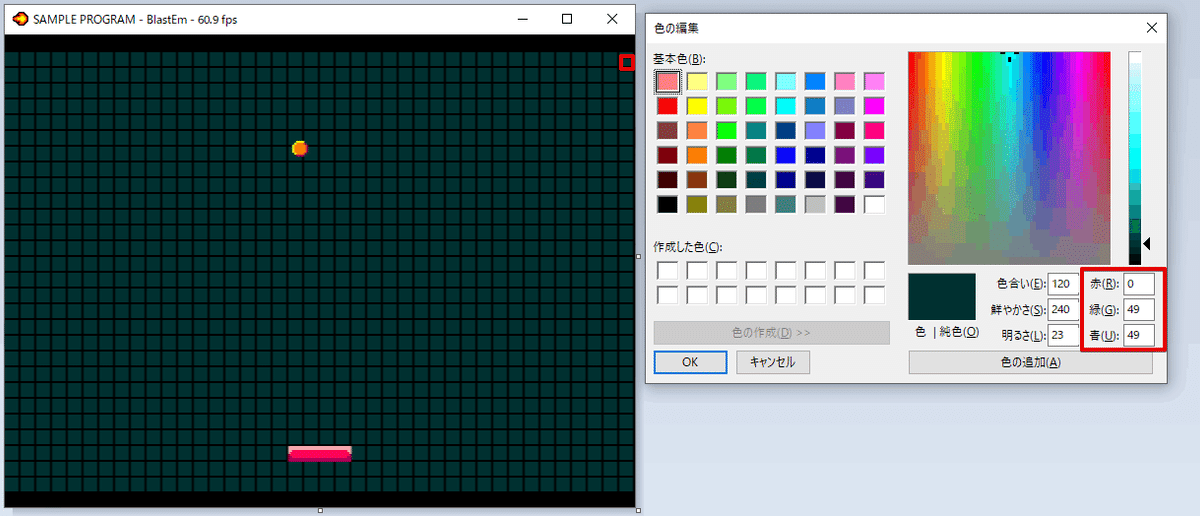This screenshot has height=516, width=1200.
Task: Click the 緑(G) input field
Action: pyautogui.click(x=1139, y=309)
